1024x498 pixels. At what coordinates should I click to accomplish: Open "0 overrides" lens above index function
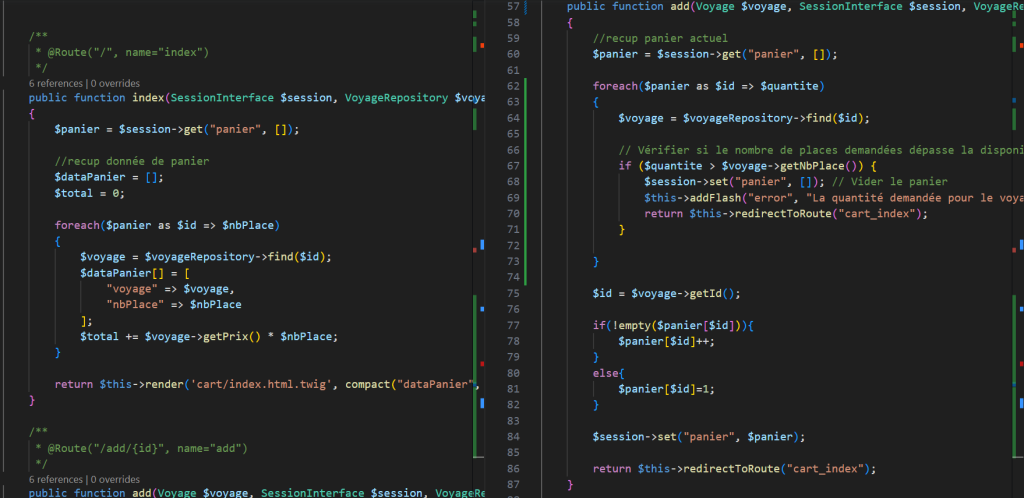click(x=115, y=84)
